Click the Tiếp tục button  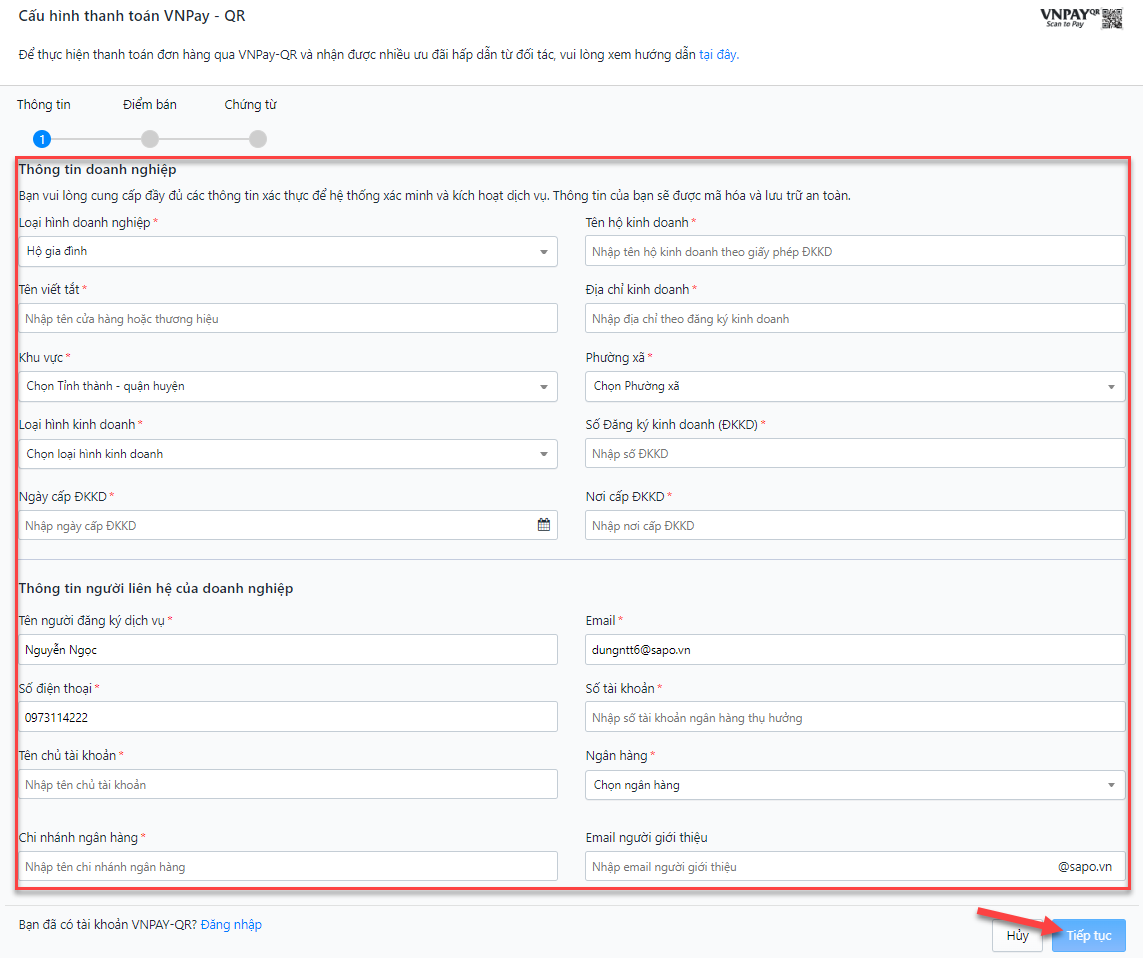click(x=1089, y=935)
